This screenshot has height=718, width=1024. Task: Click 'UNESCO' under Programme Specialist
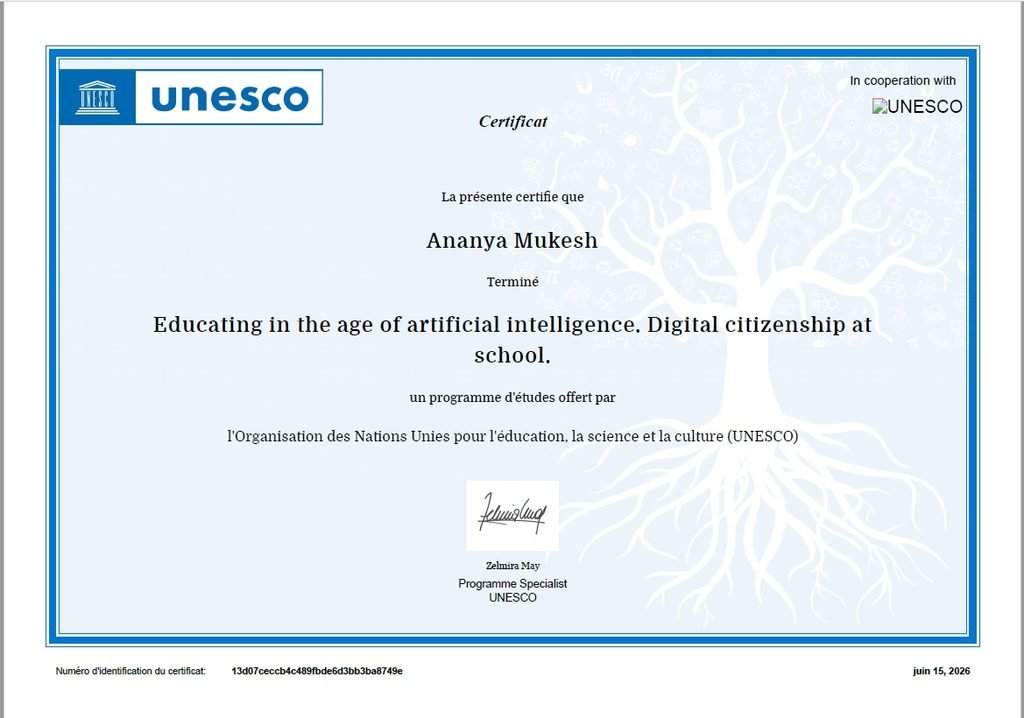pyautogui.click(x=513, y=597)
